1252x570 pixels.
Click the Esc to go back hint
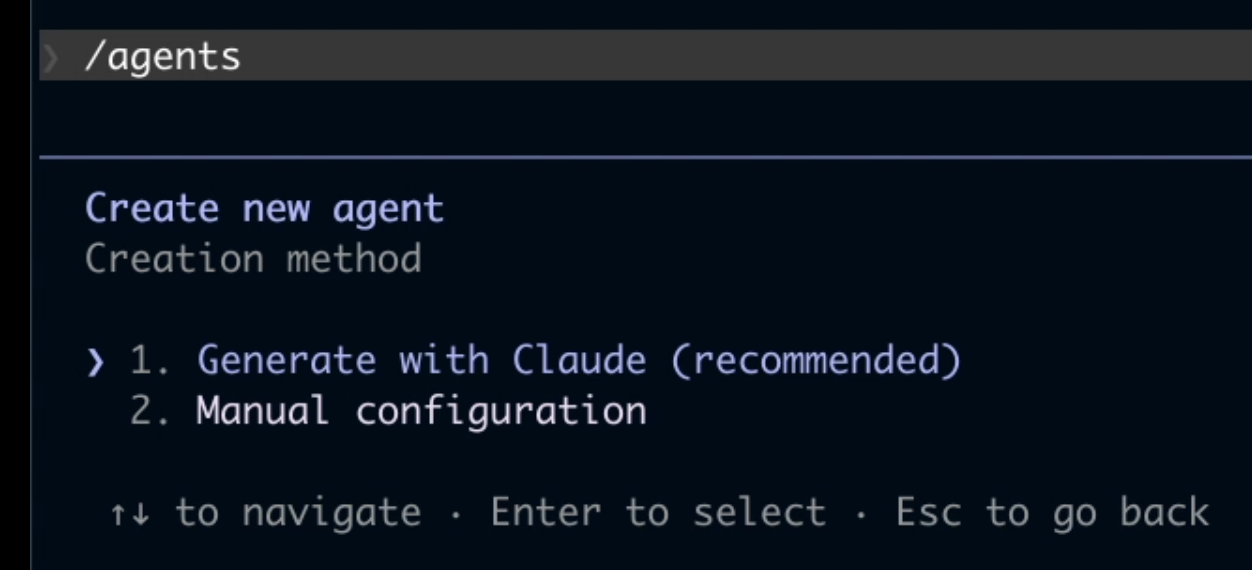(1052, 513)
